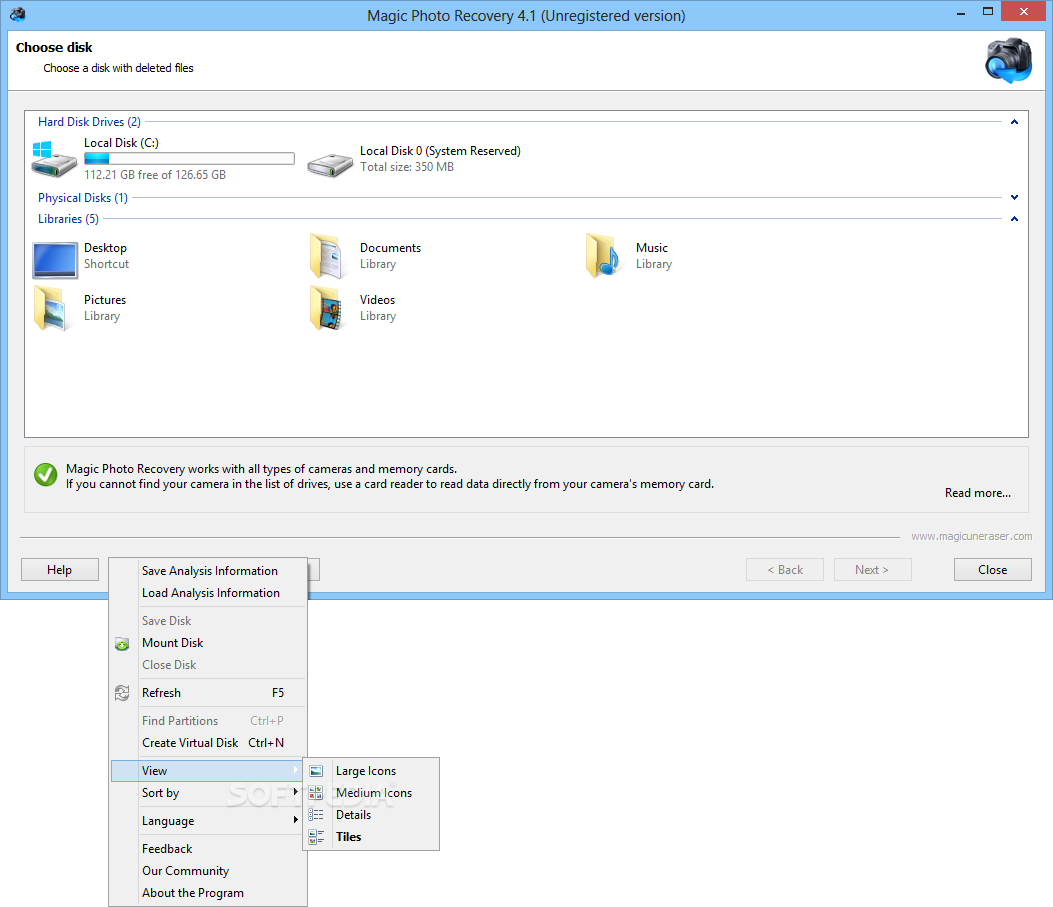This screenshot has height=907, width=1053.
Task: Choose Save Analysis Information menu entry
Action: [210, 571]
